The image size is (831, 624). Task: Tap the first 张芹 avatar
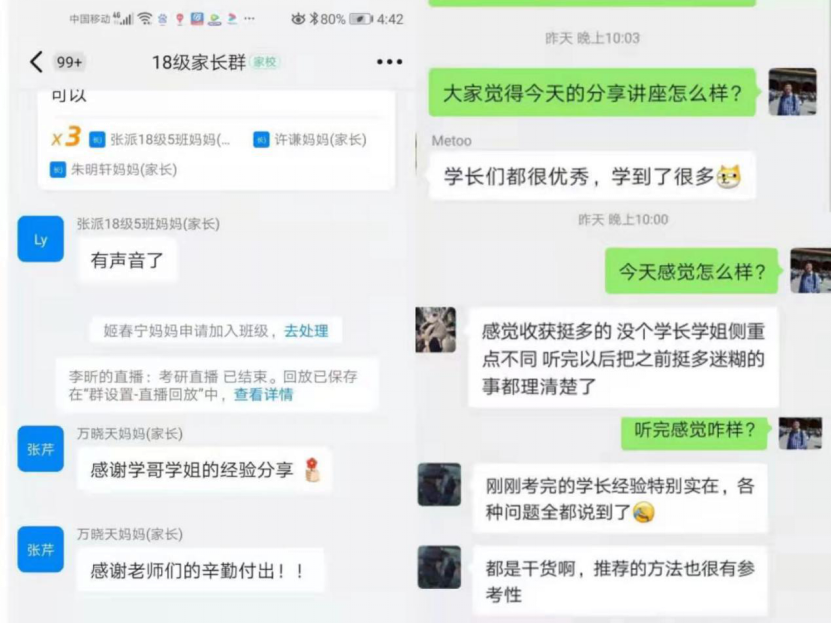coord(41,449)
